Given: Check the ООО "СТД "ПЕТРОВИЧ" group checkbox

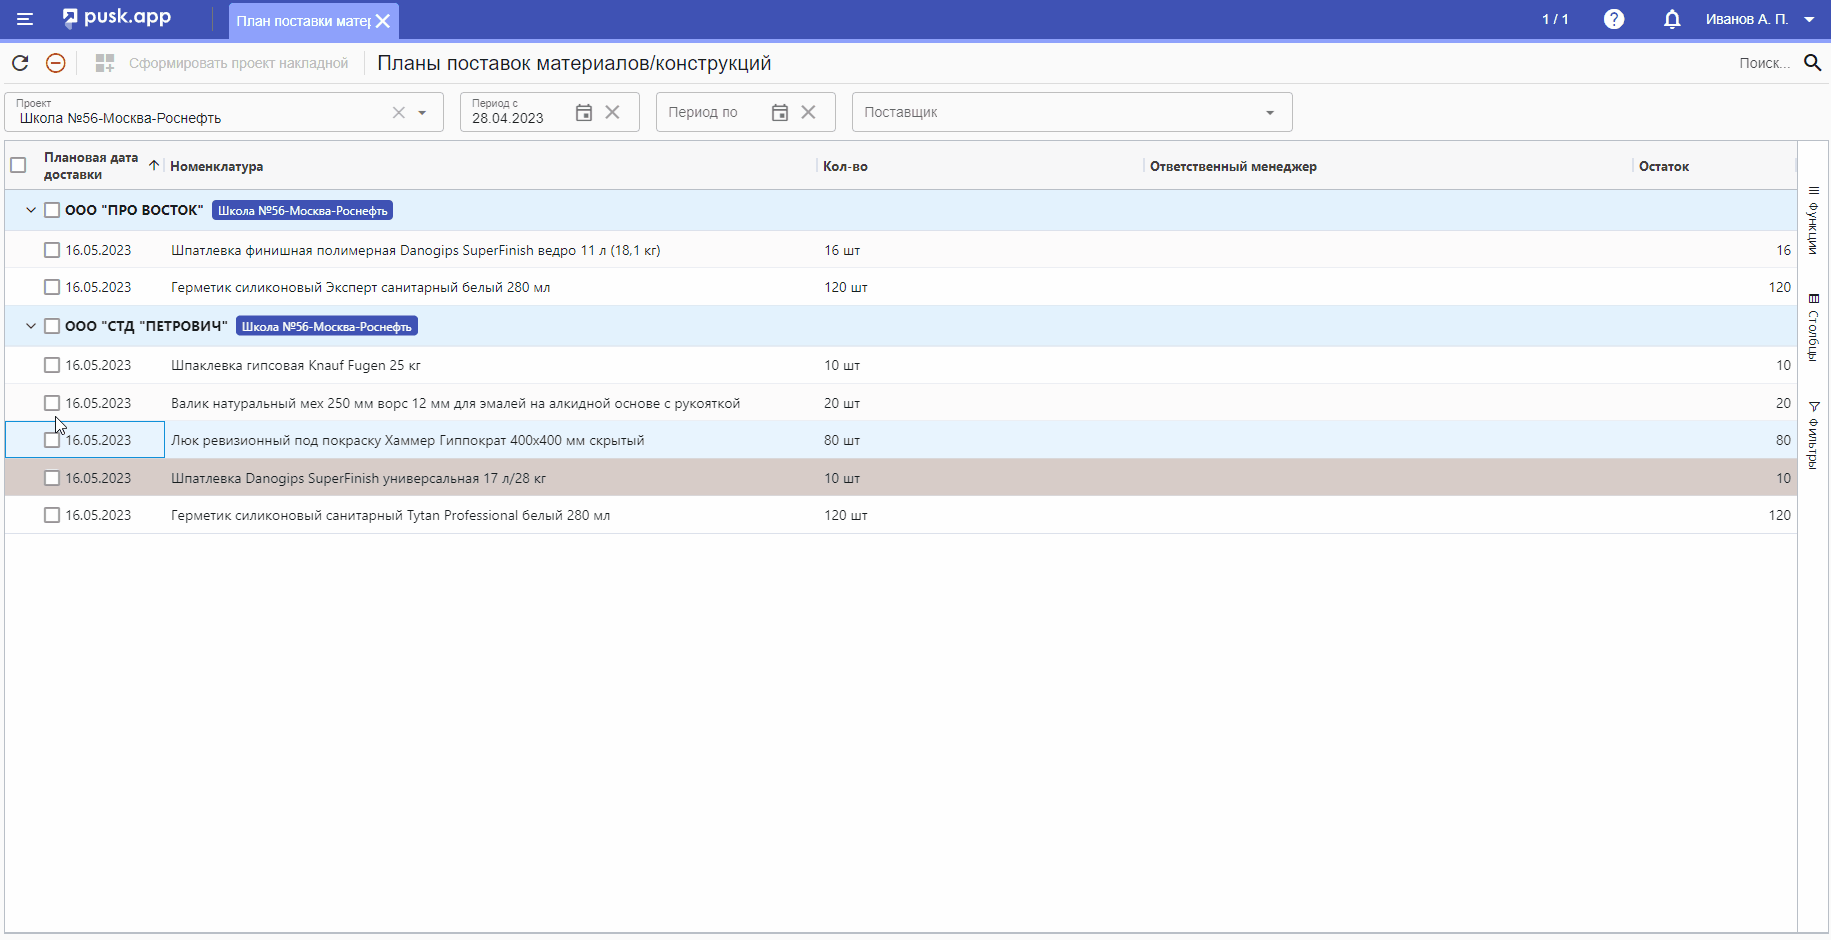Looking at the screenshot, I should [52, 326].
